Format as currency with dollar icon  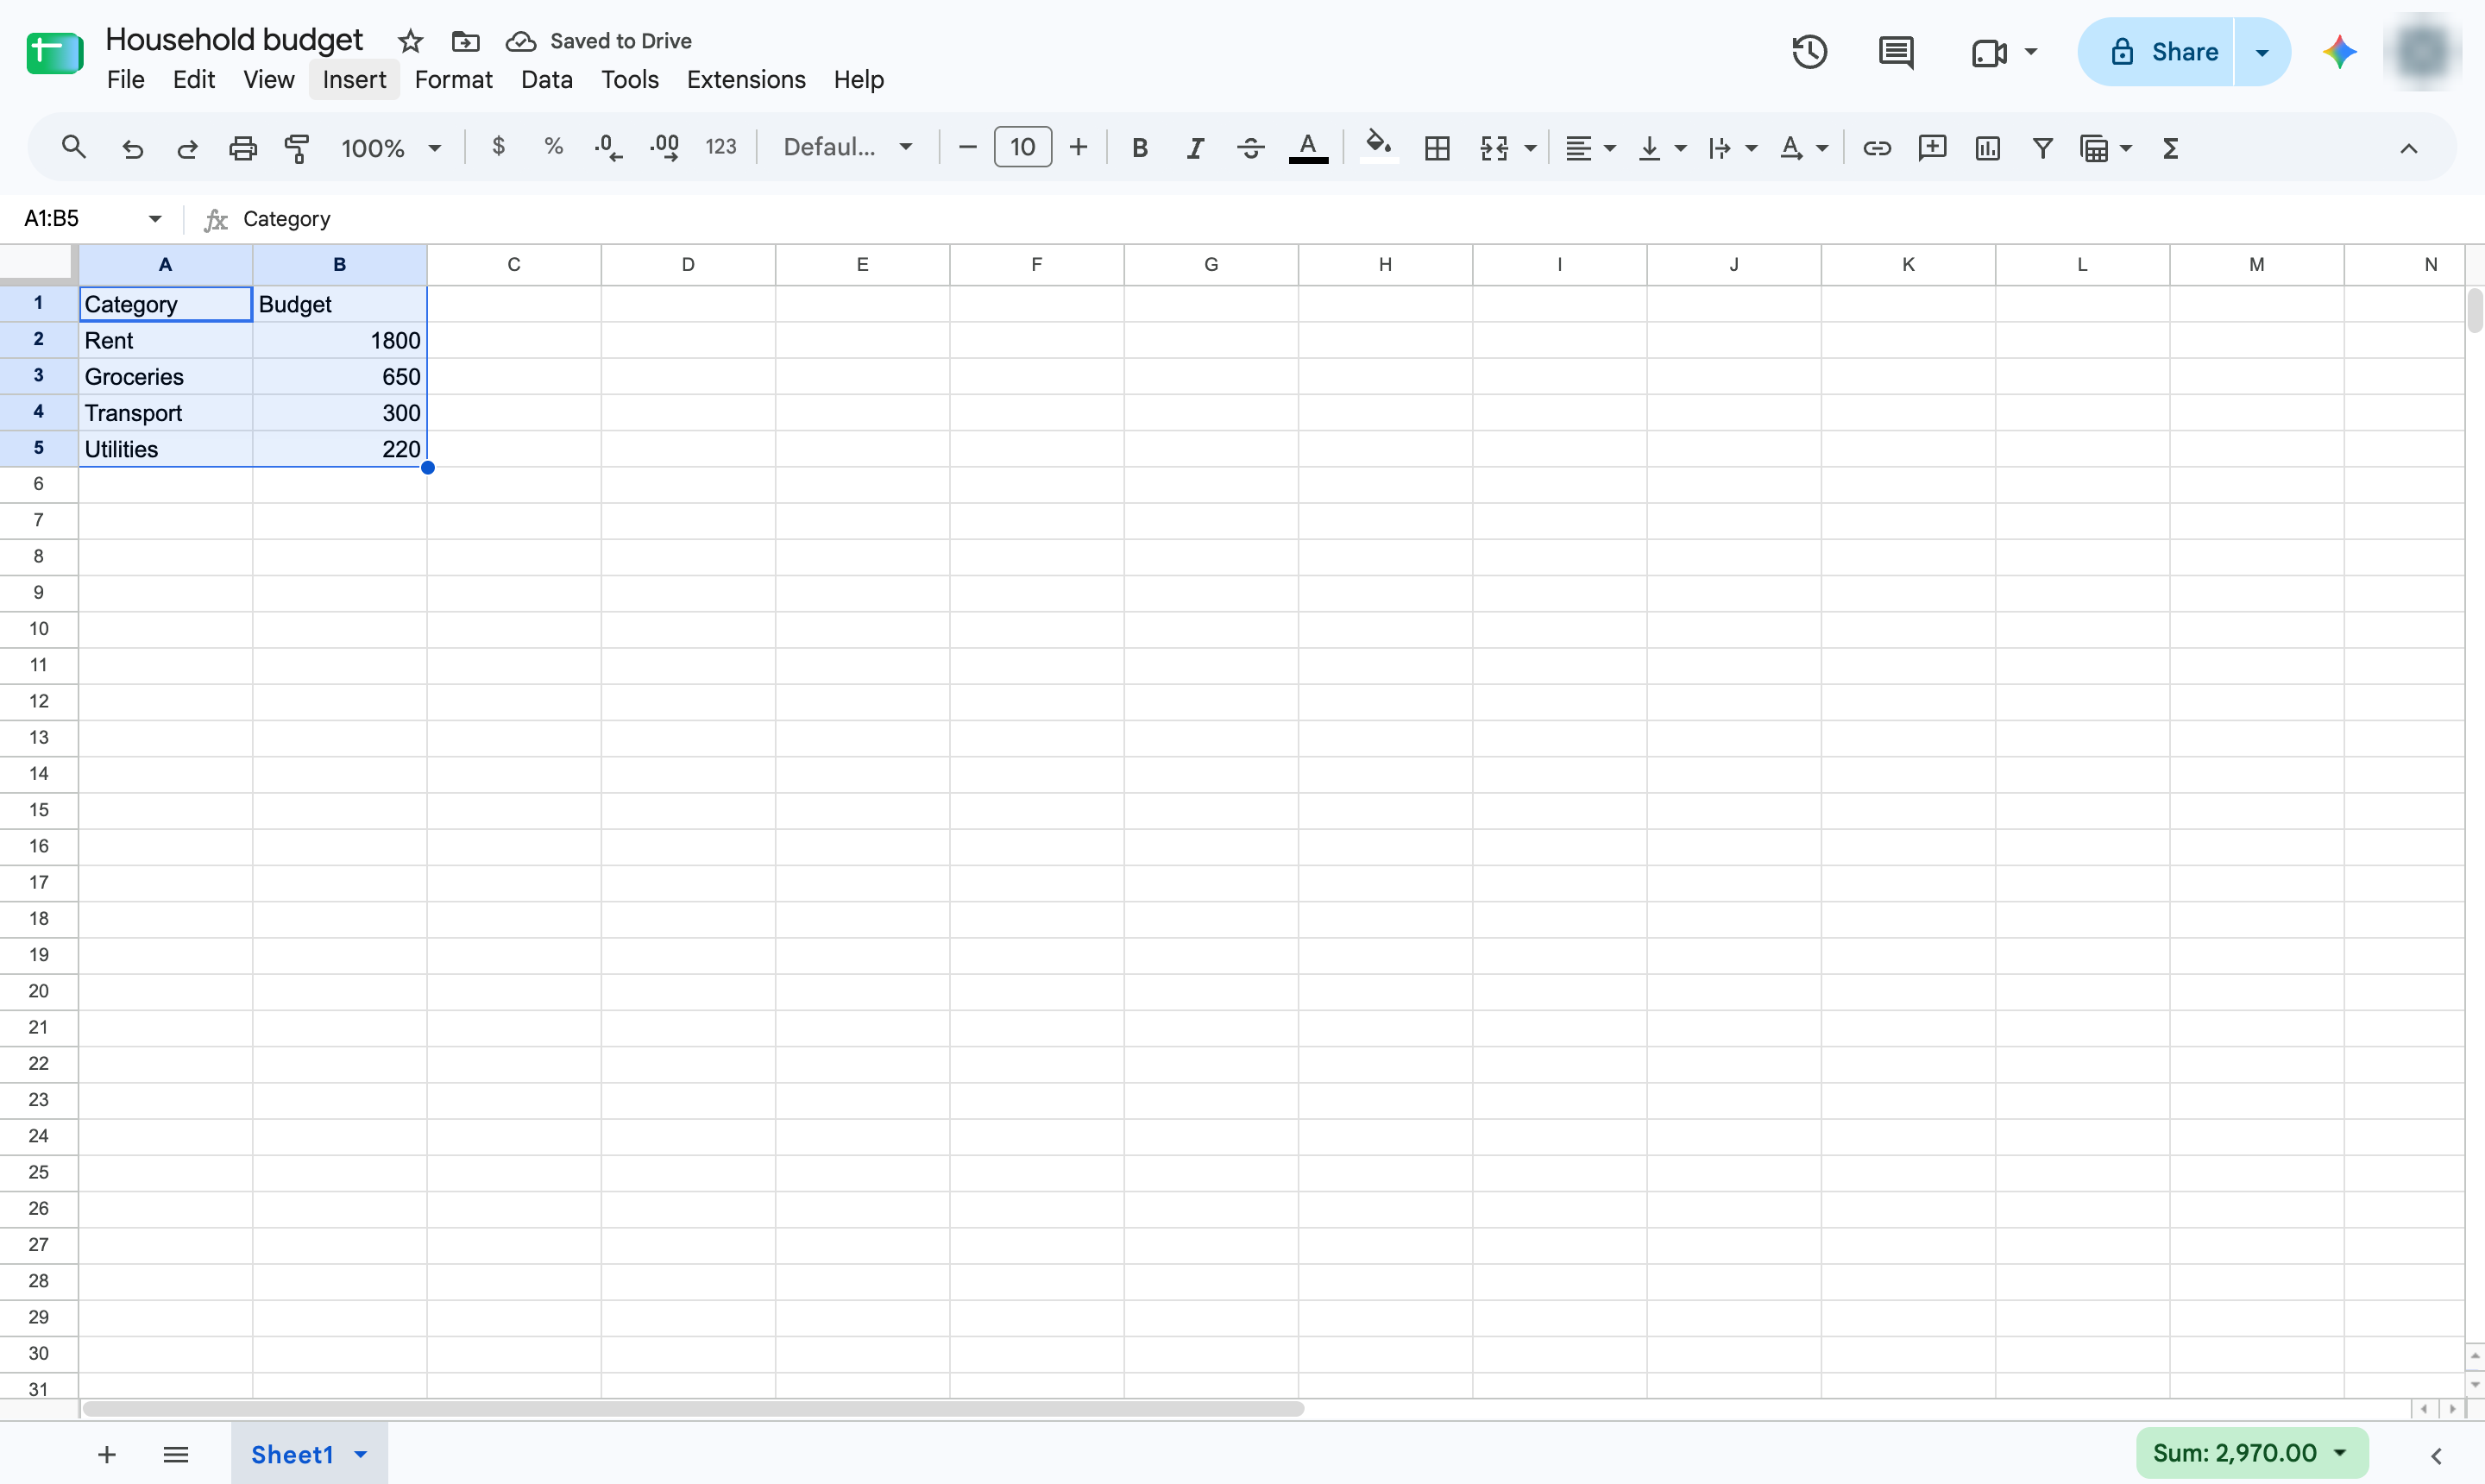[x=498, y=146]
